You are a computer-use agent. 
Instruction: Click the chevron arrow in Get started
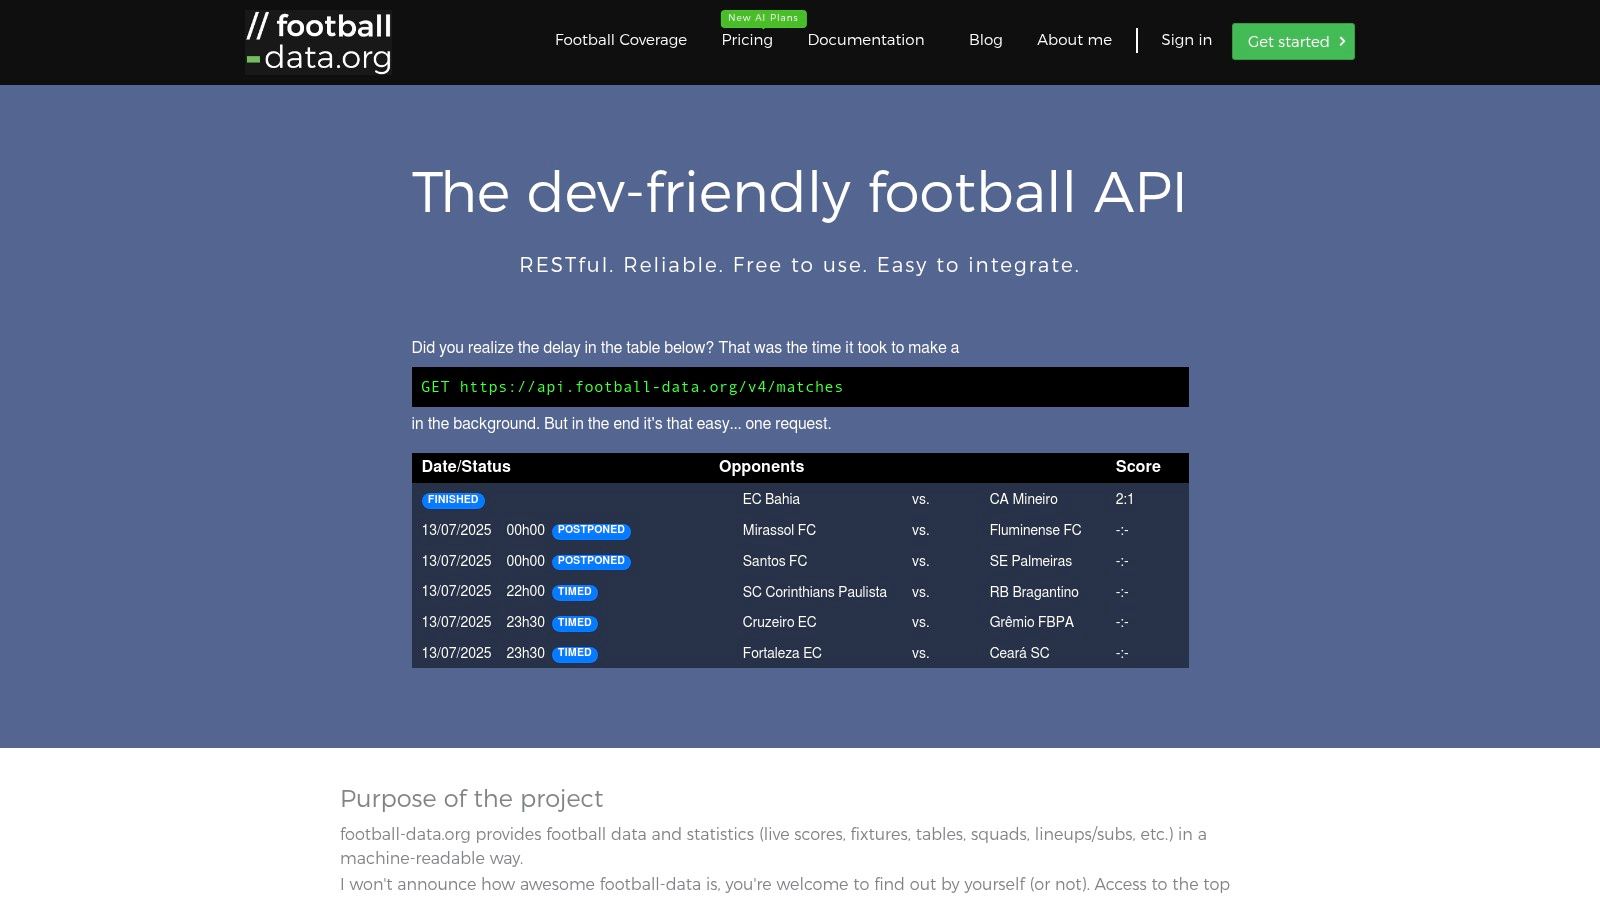[1342, 41]
